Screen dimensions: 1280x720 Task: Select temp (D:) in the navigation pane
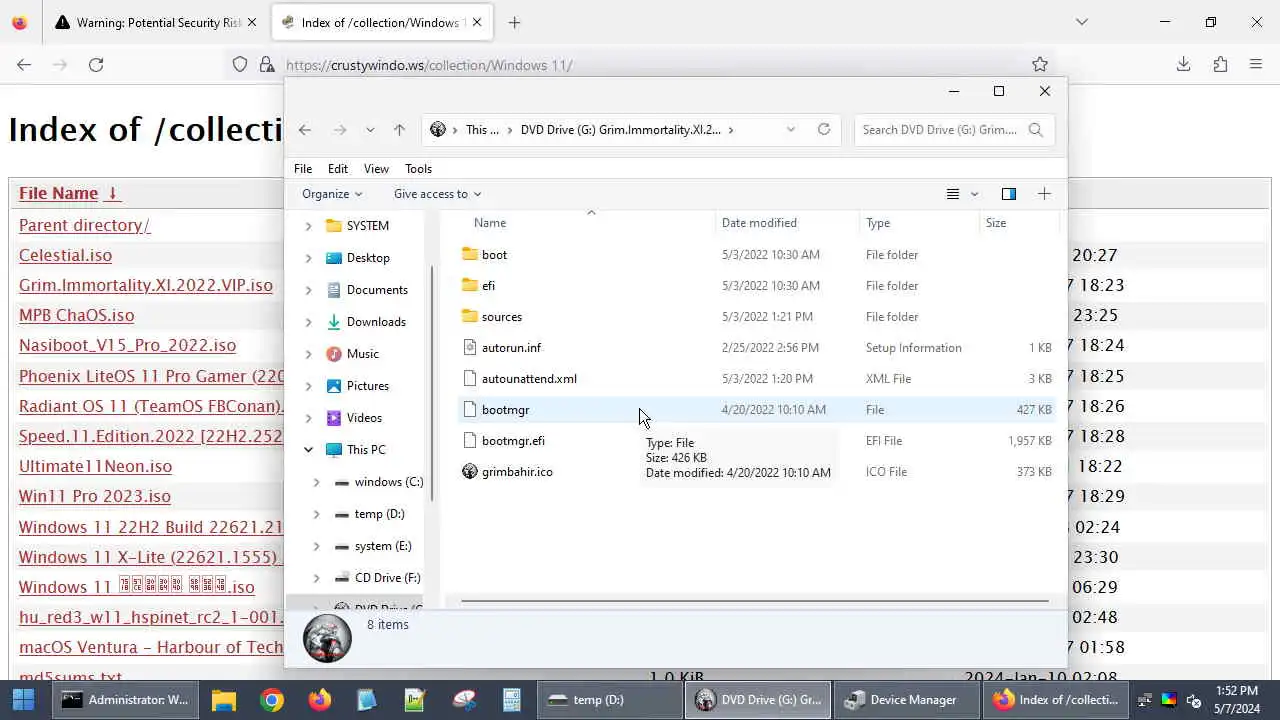[379, 514]
